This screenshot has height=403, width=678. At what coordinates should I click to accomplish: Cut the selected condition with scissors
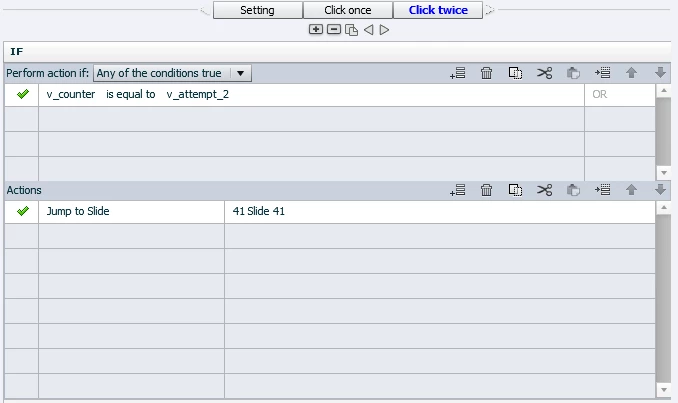544,73
